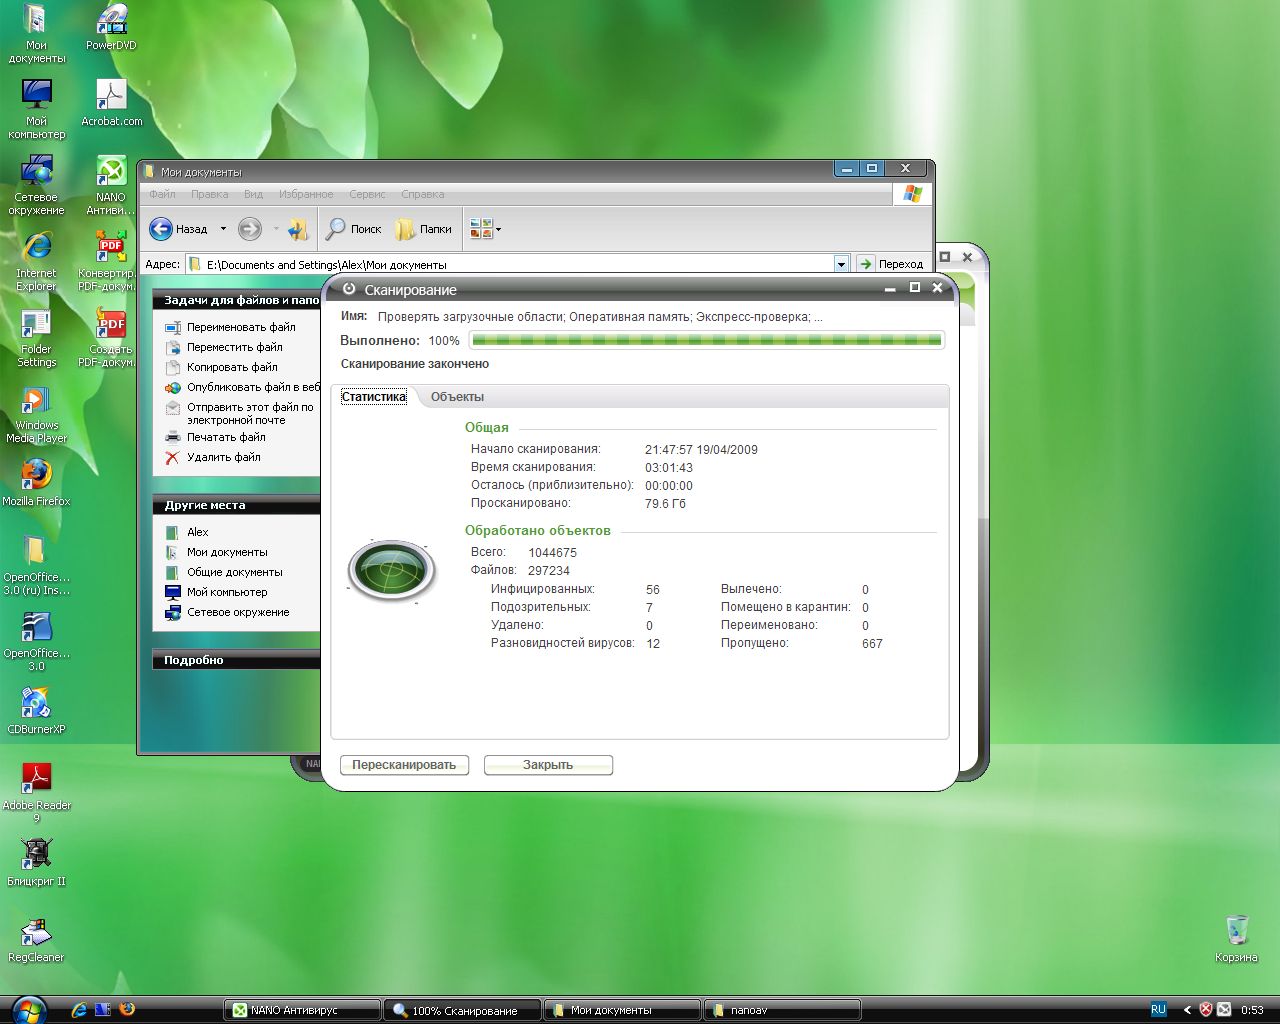Viewport: 1280px width, 1024px height.
Task: Open Мой компьютер link under Другие места
Action: pos(227,592)
